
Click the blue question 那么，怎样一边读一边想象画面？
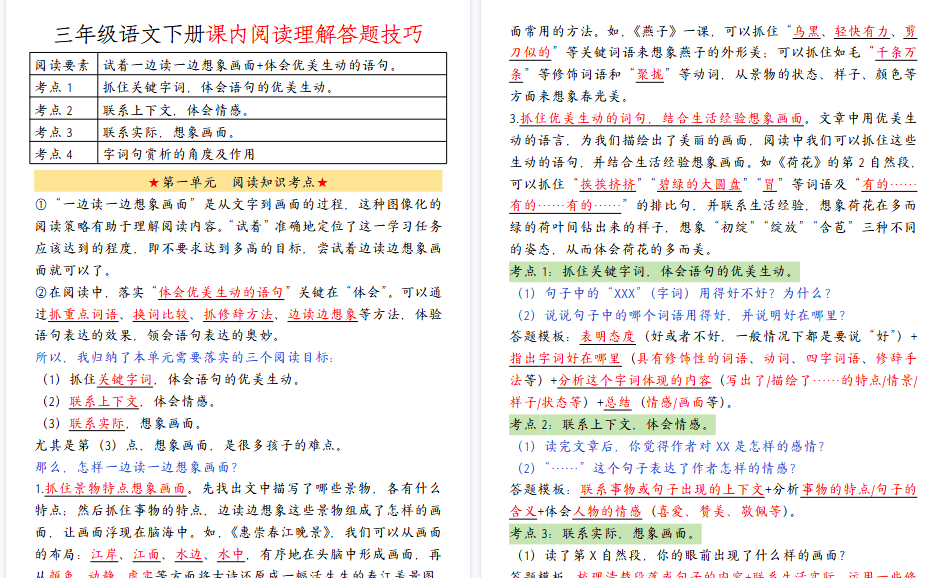coord(137,467)
